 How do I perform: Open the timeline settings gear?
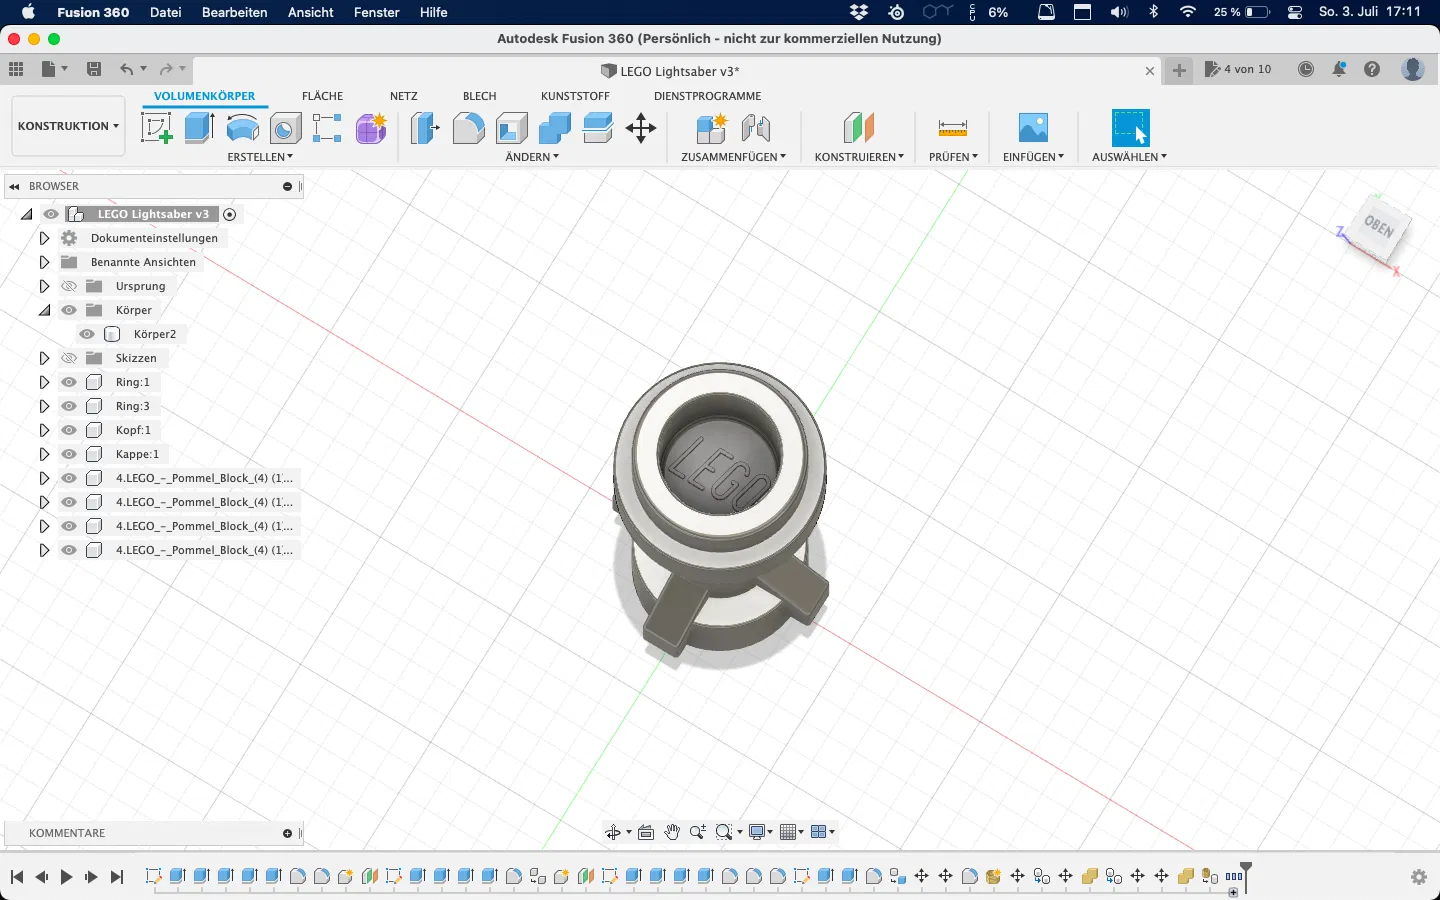click(1419, 877)
